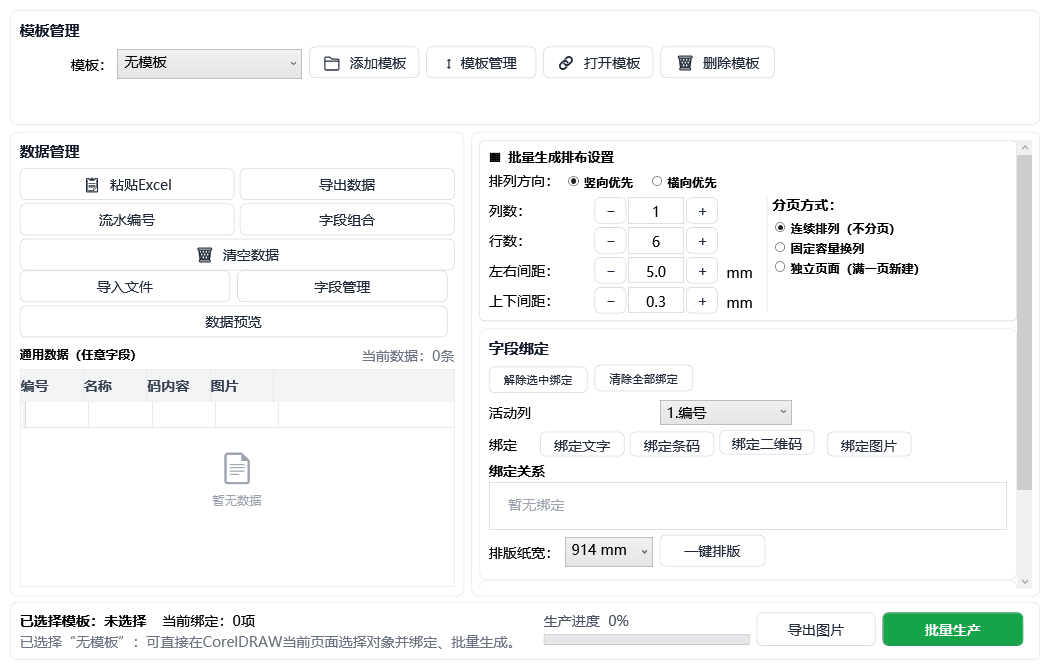Click the 名称 column header
The width and height of the screenshot is (1050, 670).
[115, 386]
